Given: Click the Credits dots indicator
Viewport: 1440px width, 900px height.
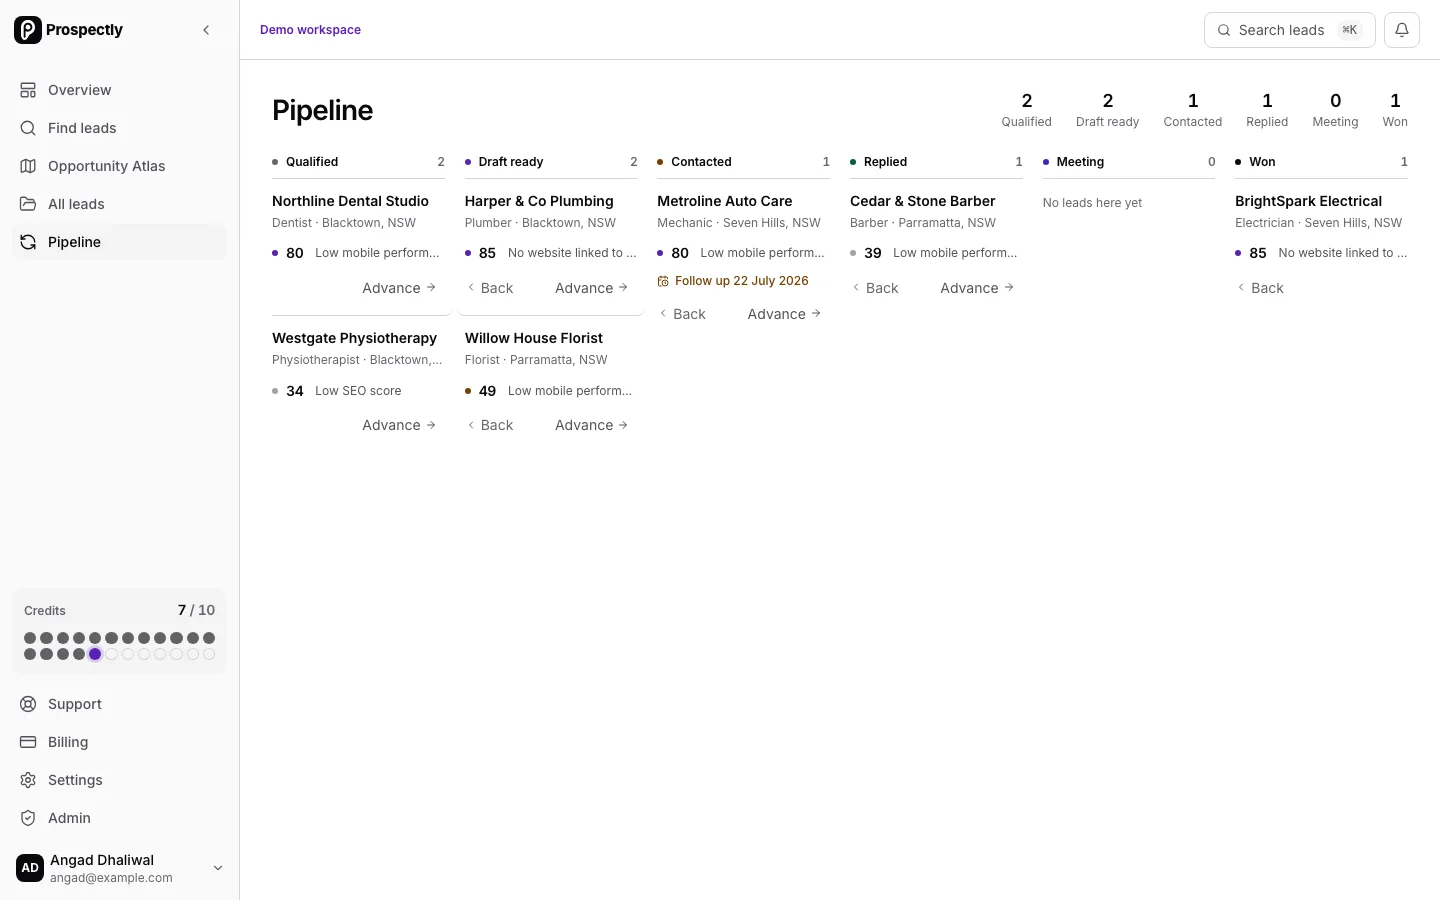Looking at the screenshot, I should tap(119, 646).
